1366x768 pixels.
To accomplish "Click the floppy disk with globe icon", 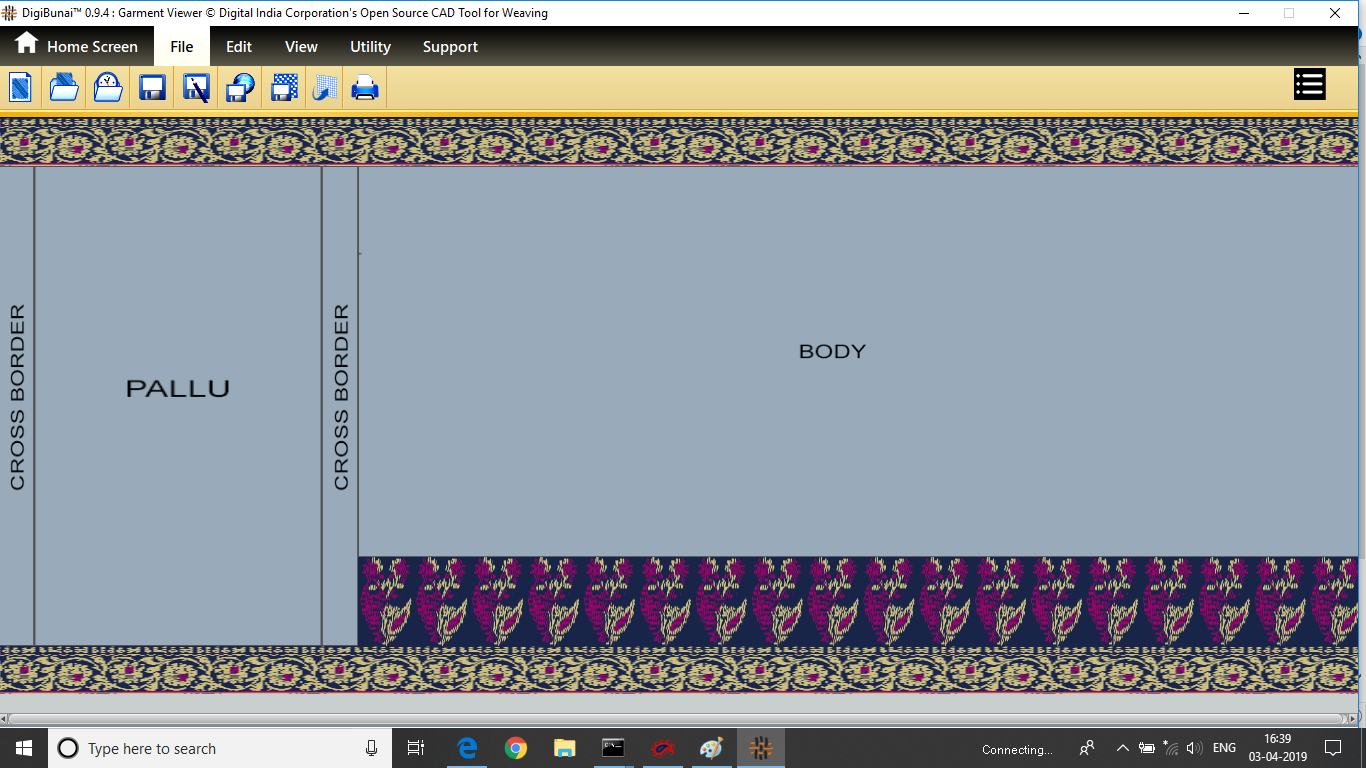I will click(x=240, y=88).
